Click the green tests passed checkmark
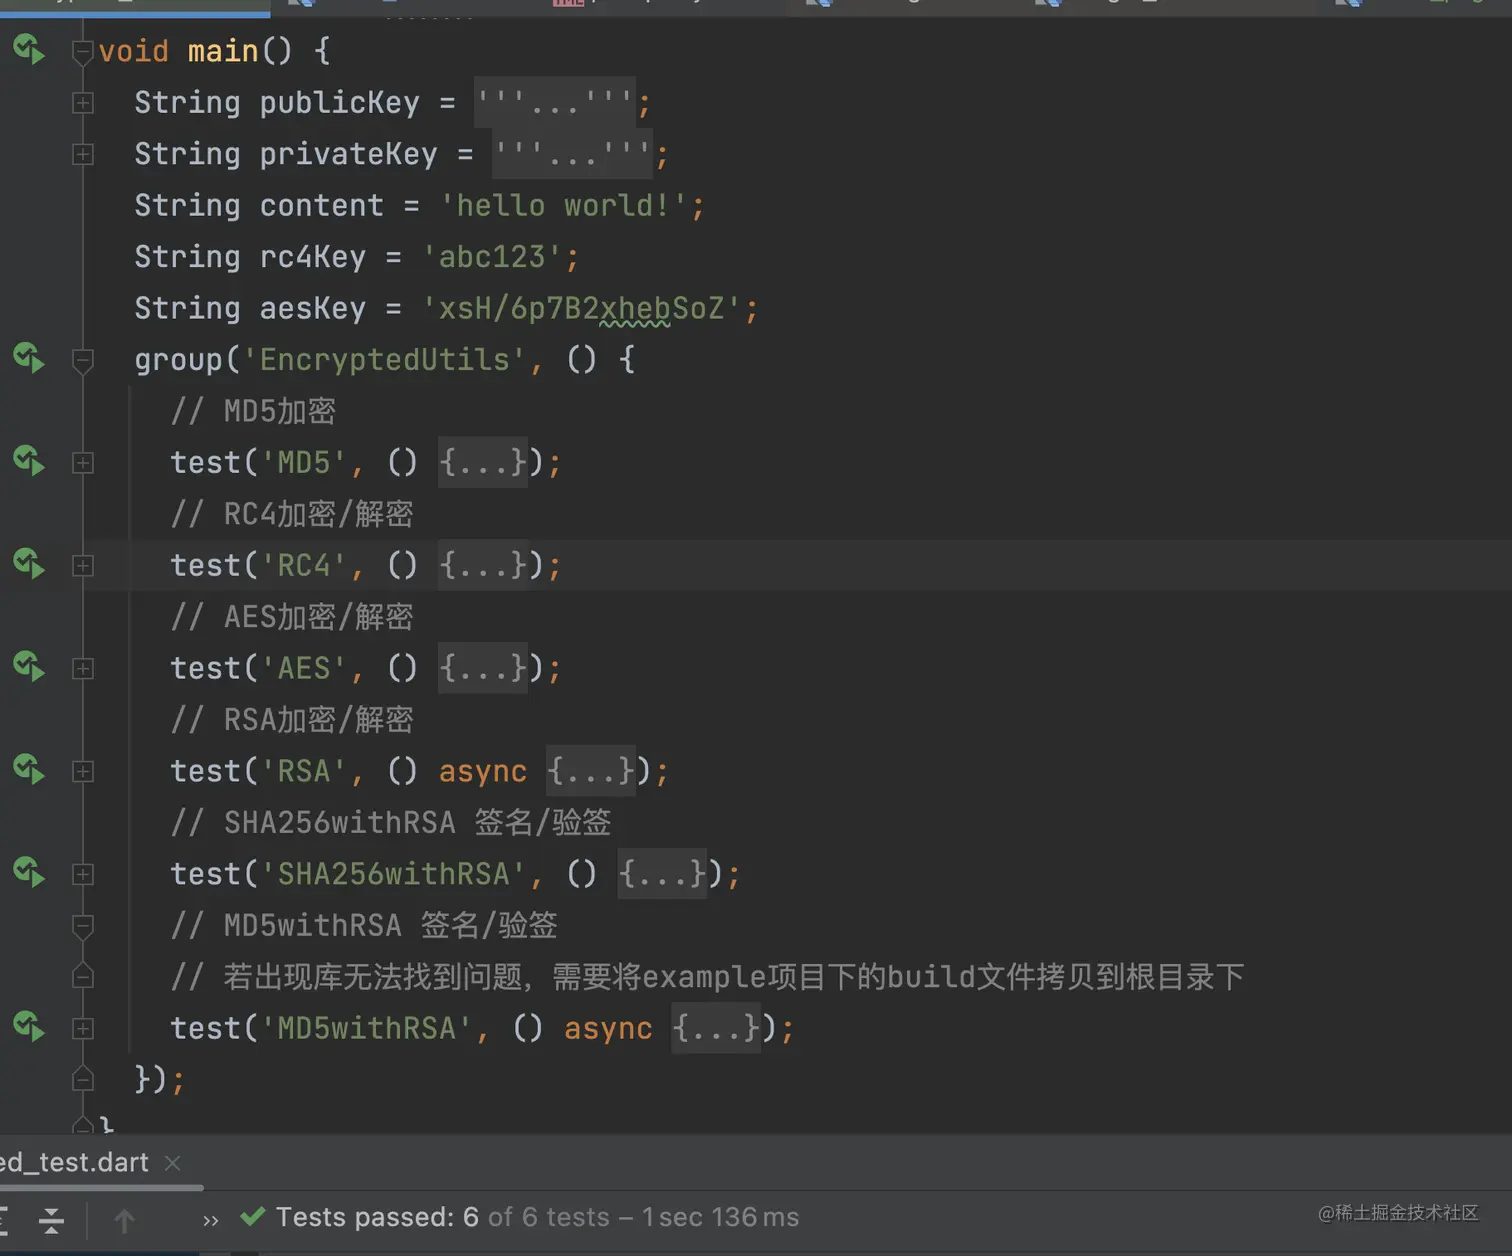 (x=253, y=1216)
